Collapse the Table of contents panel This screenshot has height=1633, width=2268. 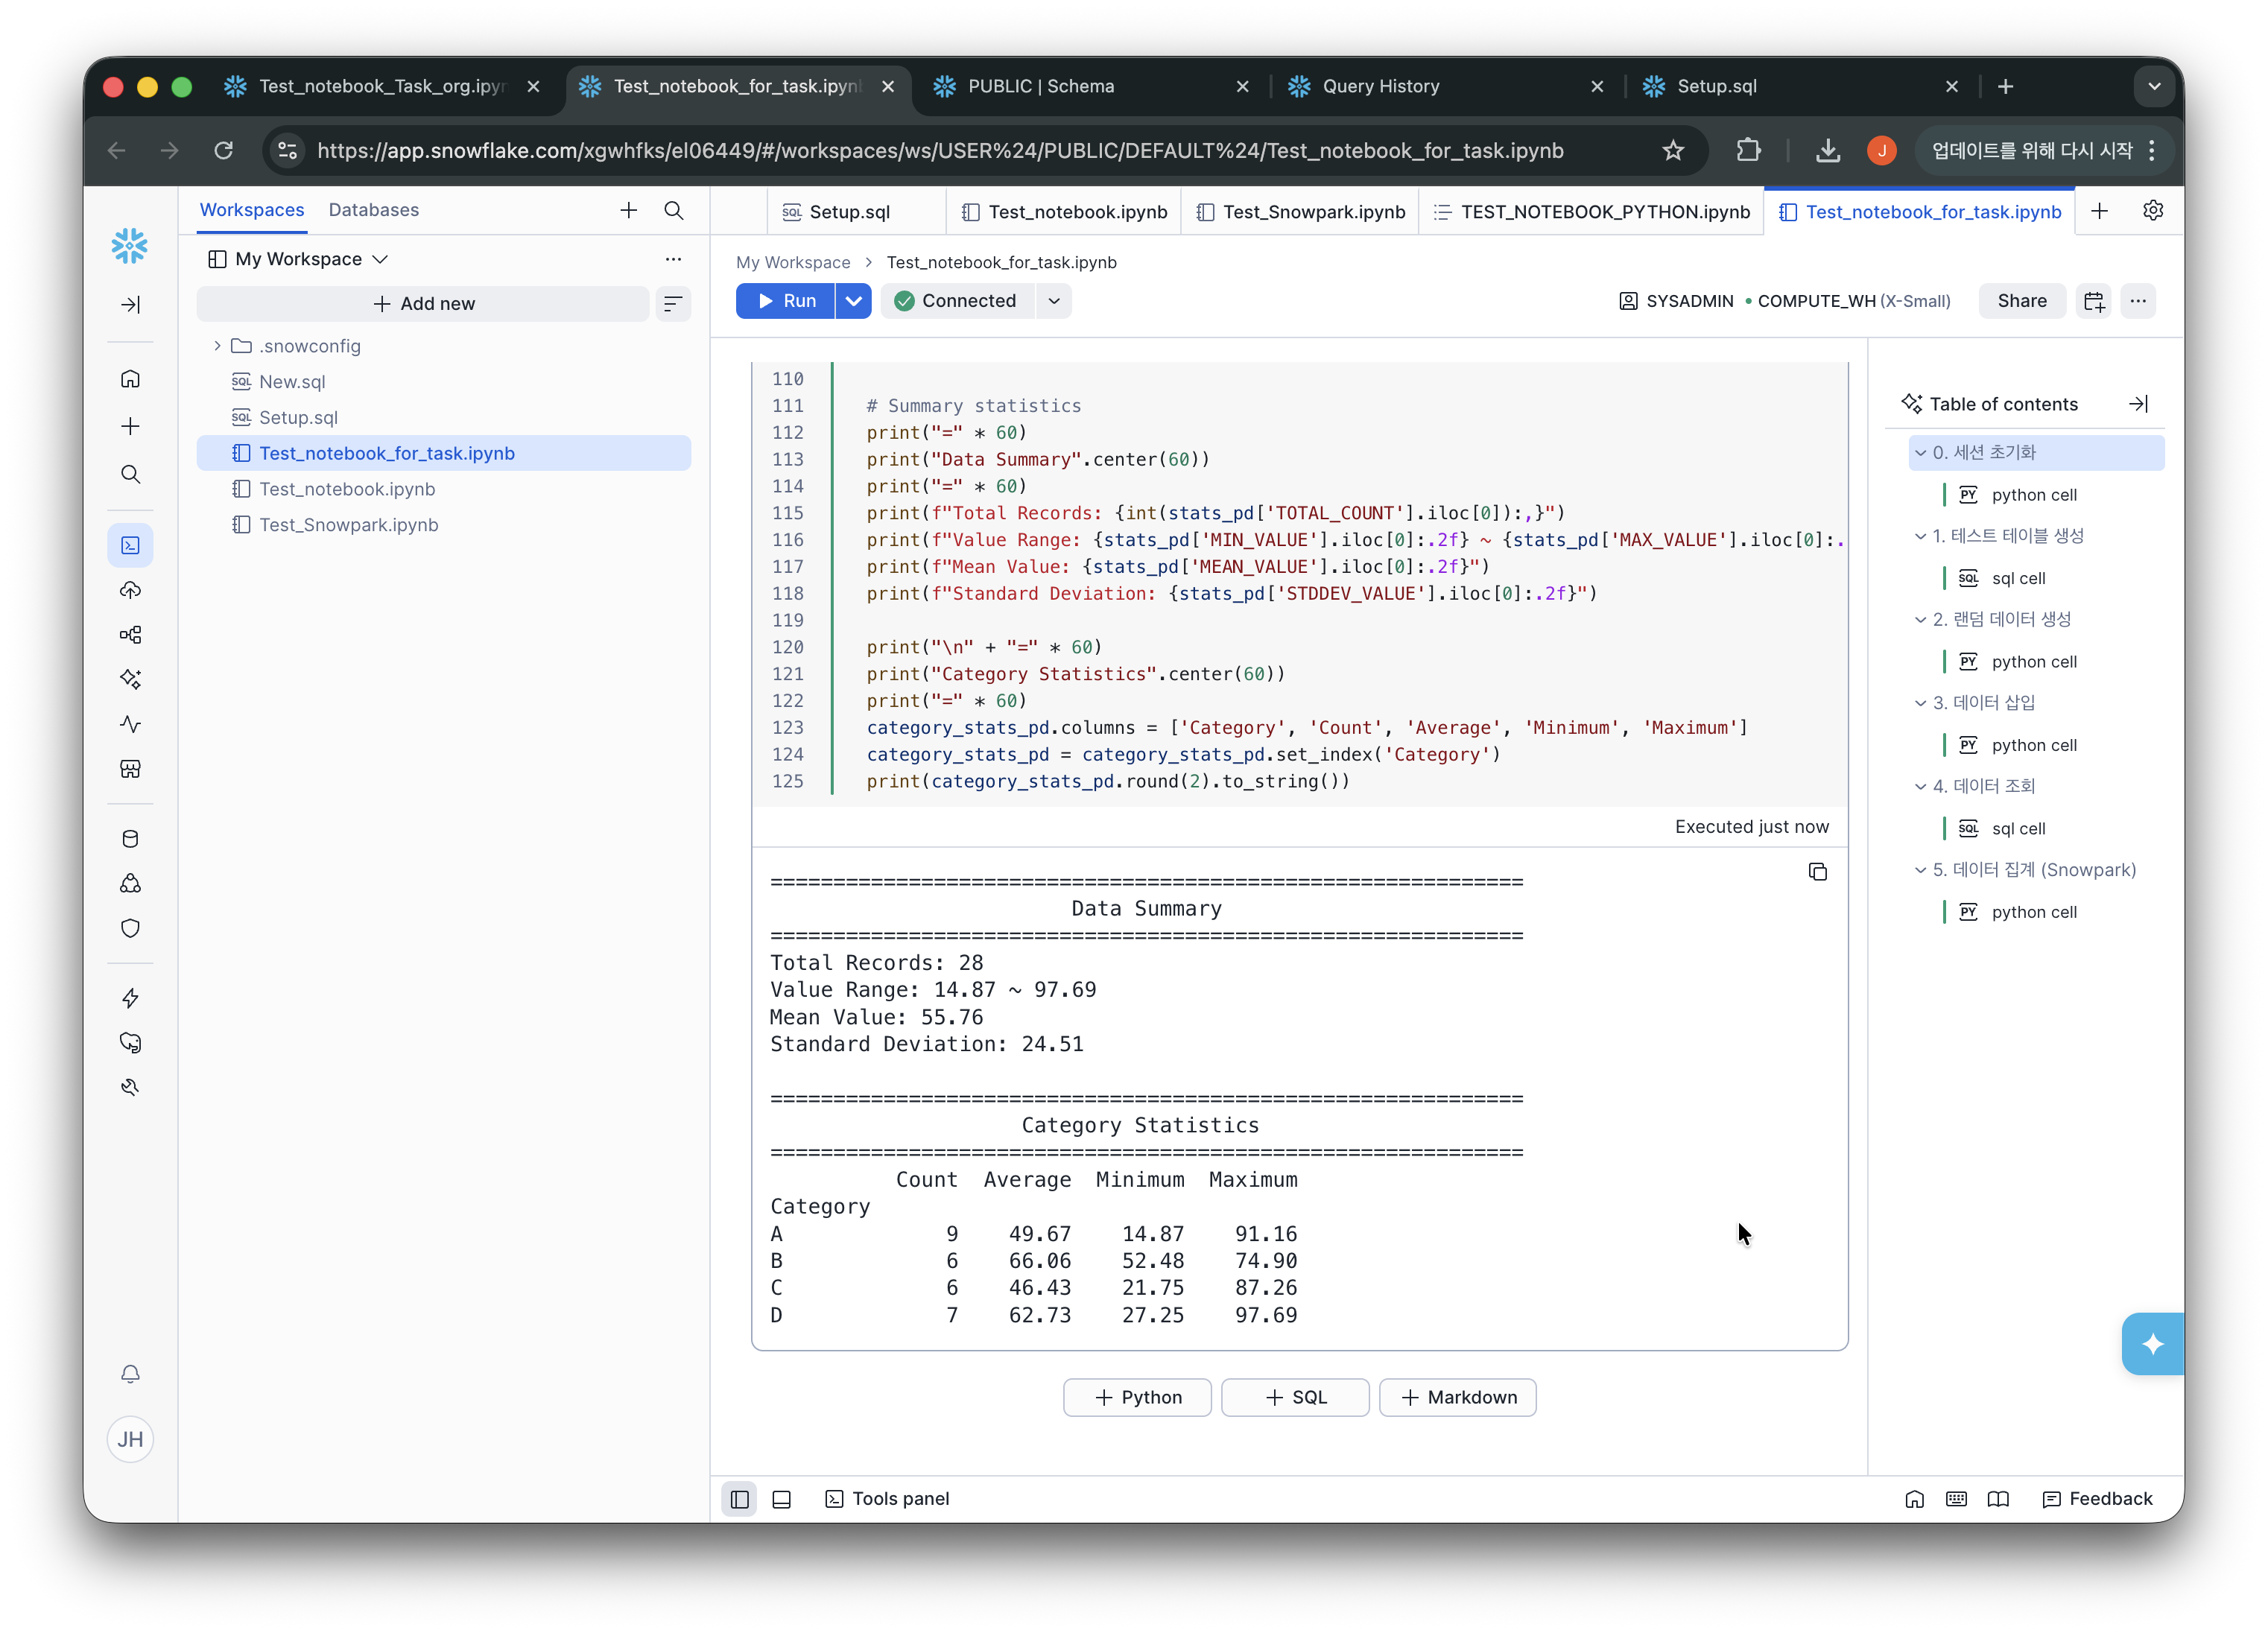click(2137, 404)
